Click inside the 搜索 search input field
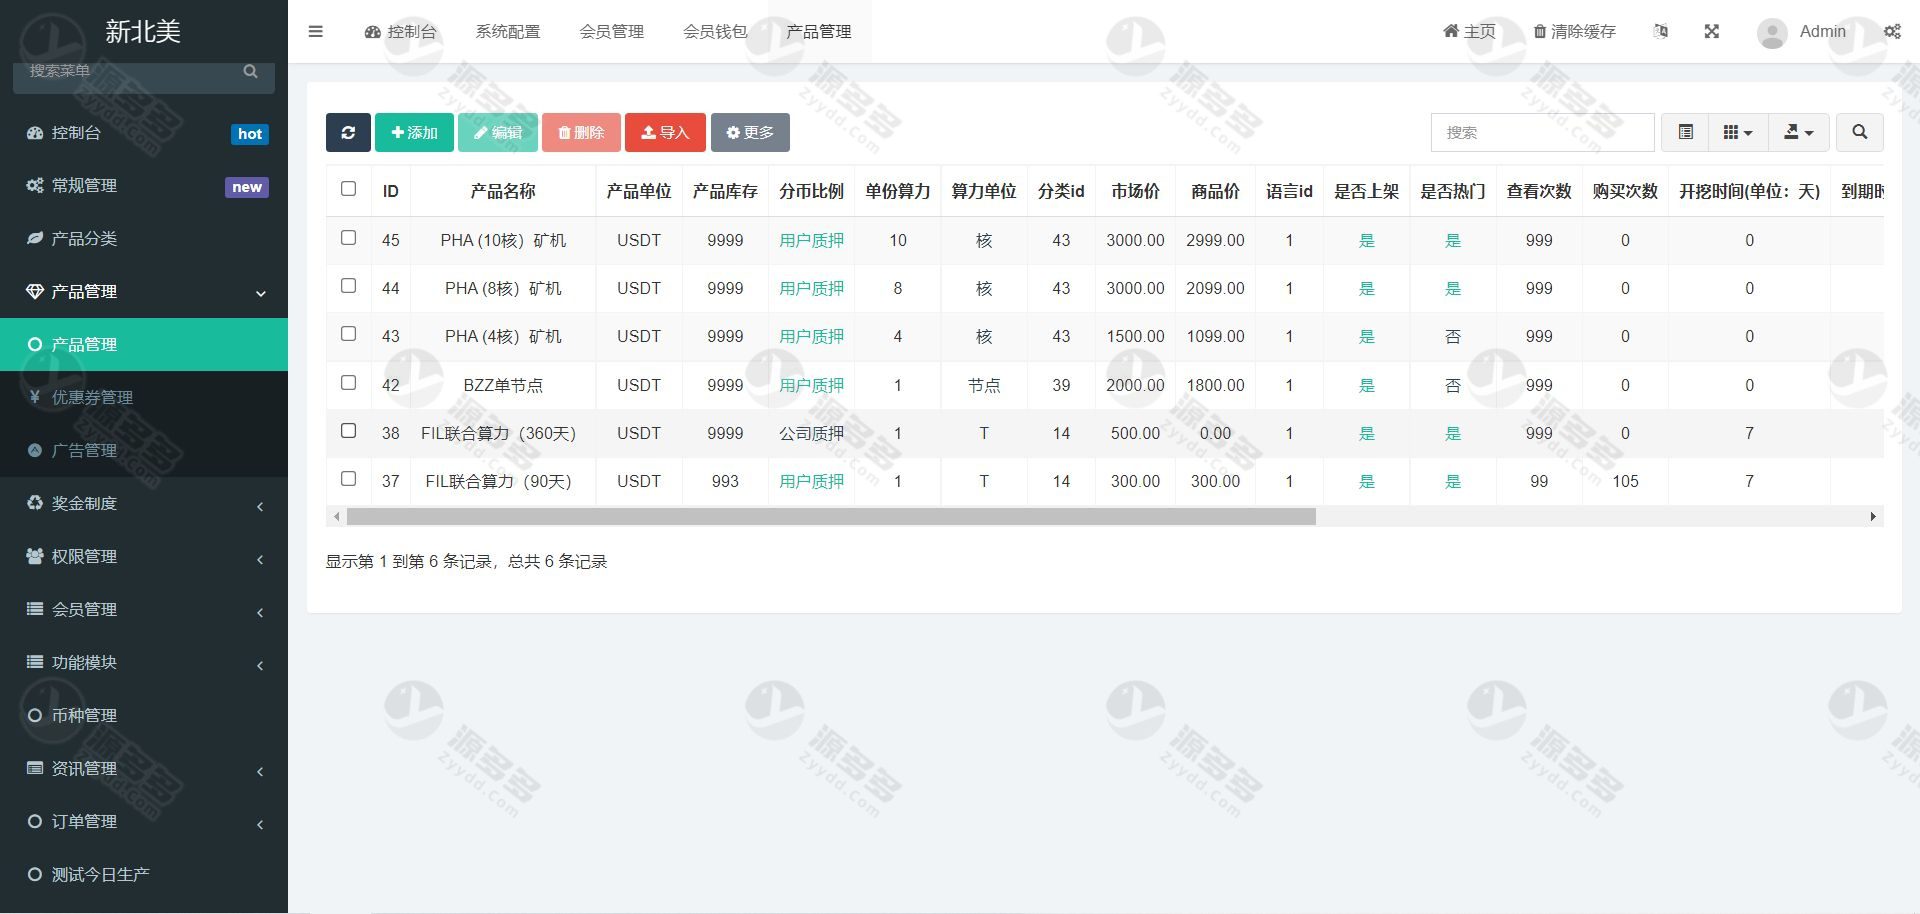This screenshot has height=914, width=1920. click(1541, 132)
